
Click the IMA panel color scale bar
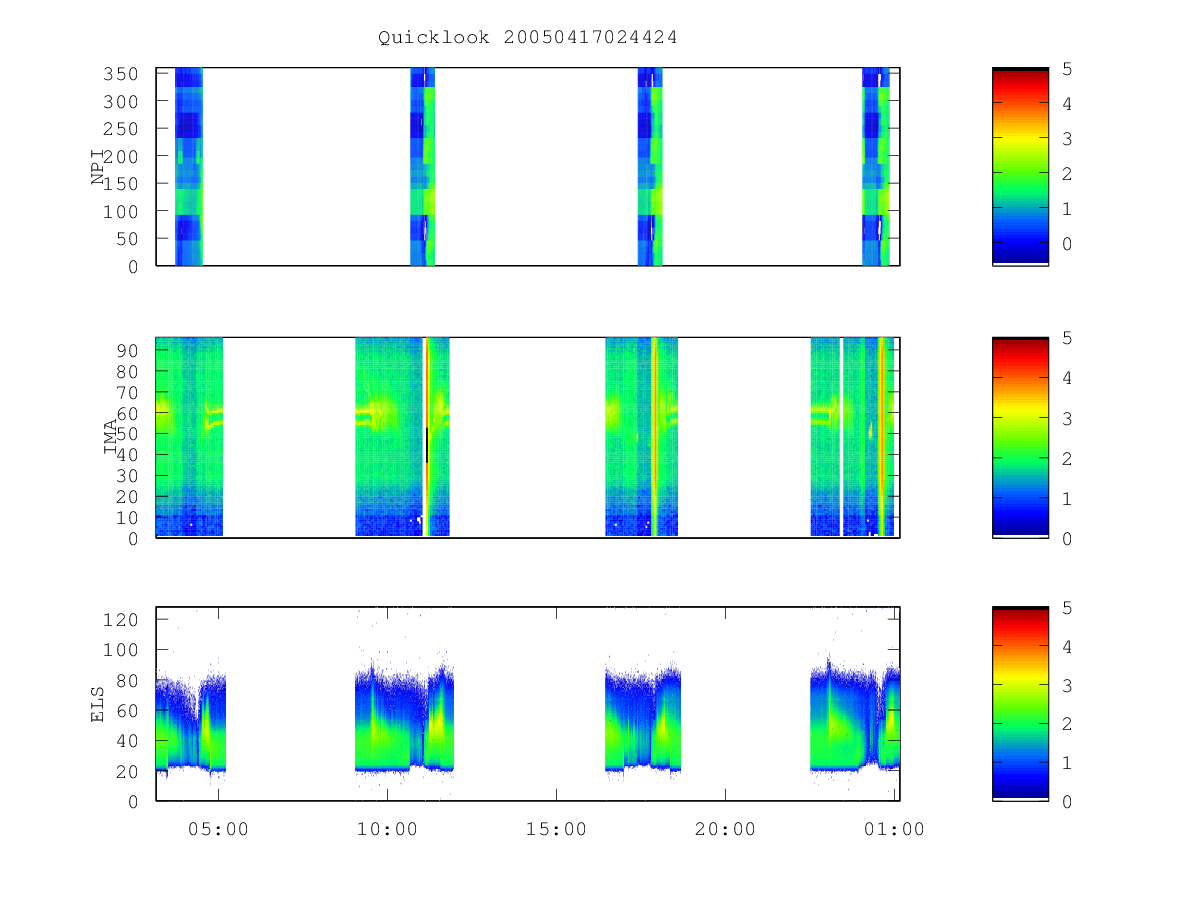coord(1020,437)
